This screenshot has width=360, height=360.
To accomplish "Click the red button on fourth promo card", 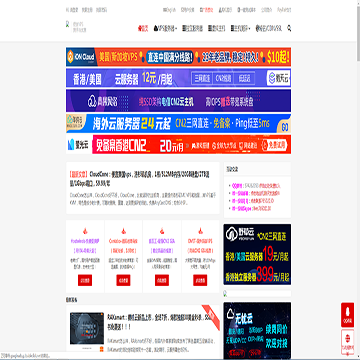I will click(200, 280).
